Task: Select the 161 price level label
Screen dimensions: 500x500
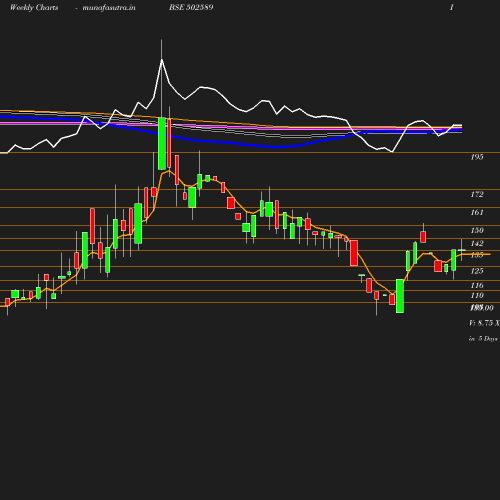Action: tap(477, 212)
